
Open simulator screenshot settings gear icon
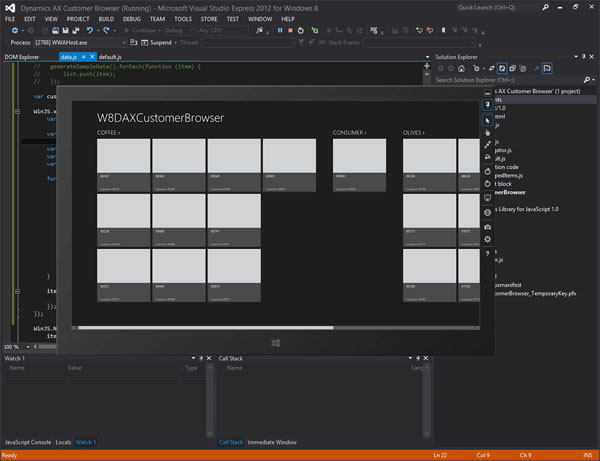[488, 239]
